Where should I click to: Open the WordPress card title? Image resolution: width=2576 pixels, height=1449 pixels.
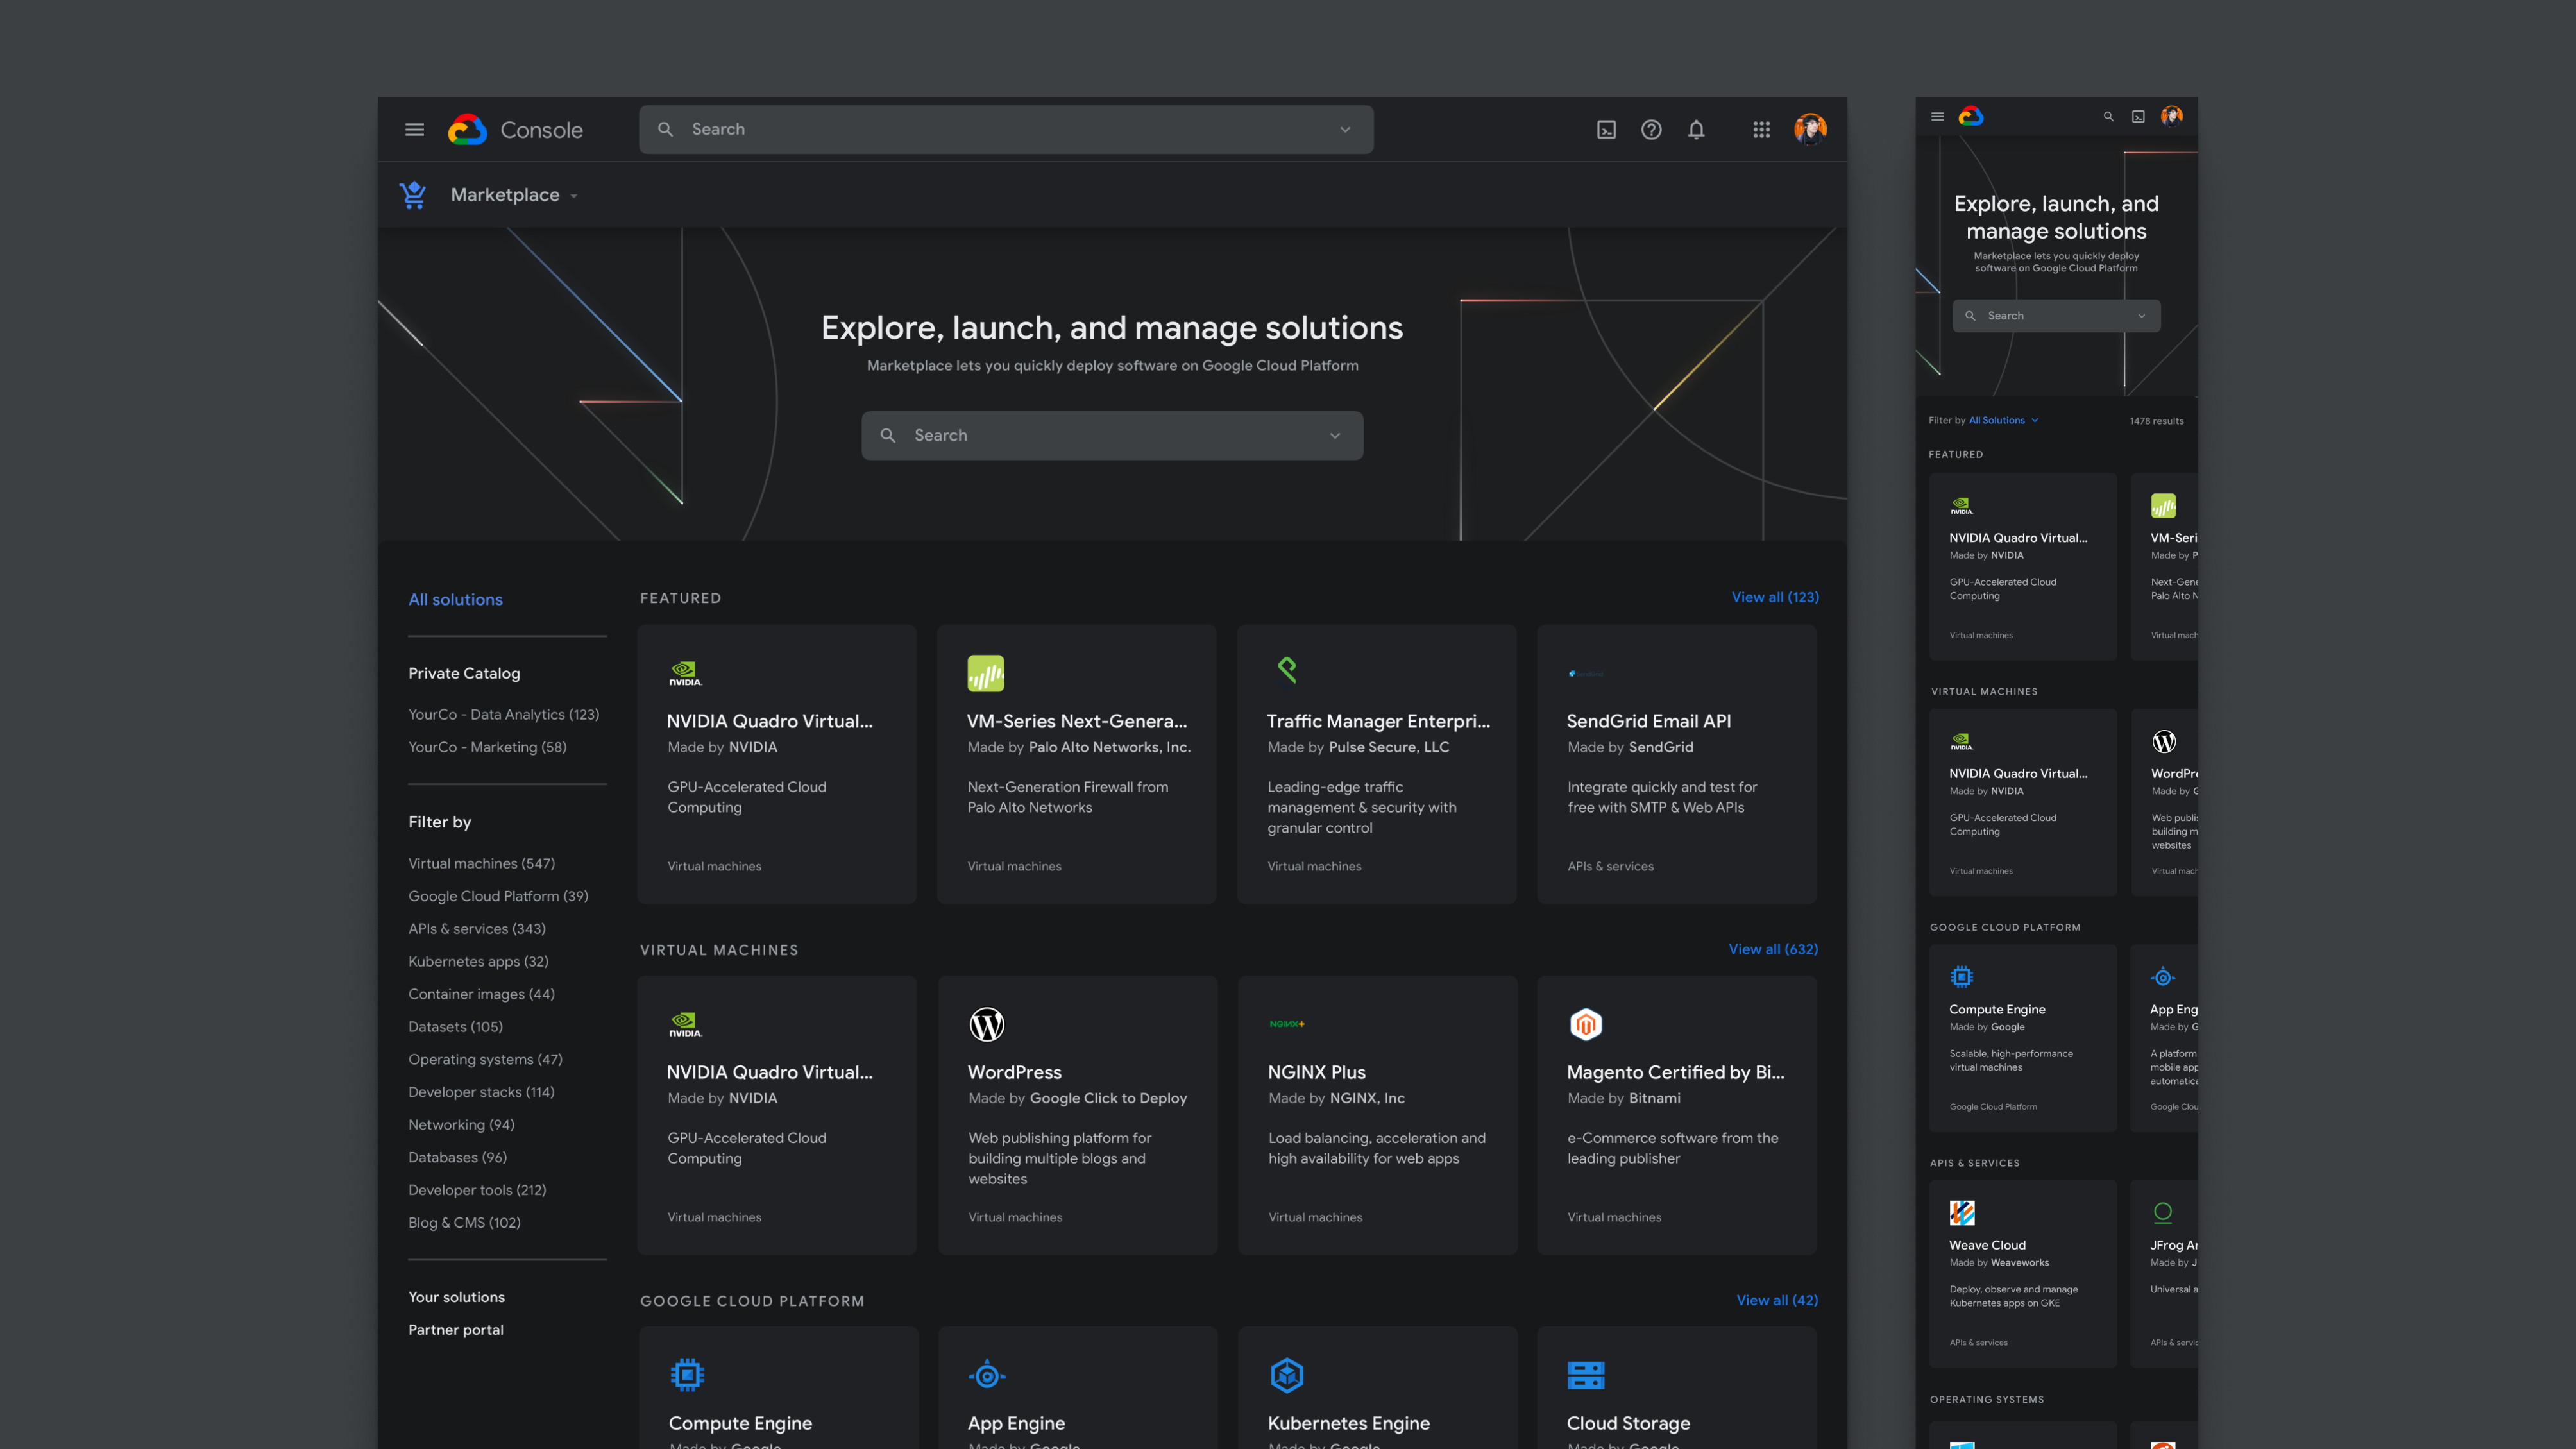tap(1014, 1072)
